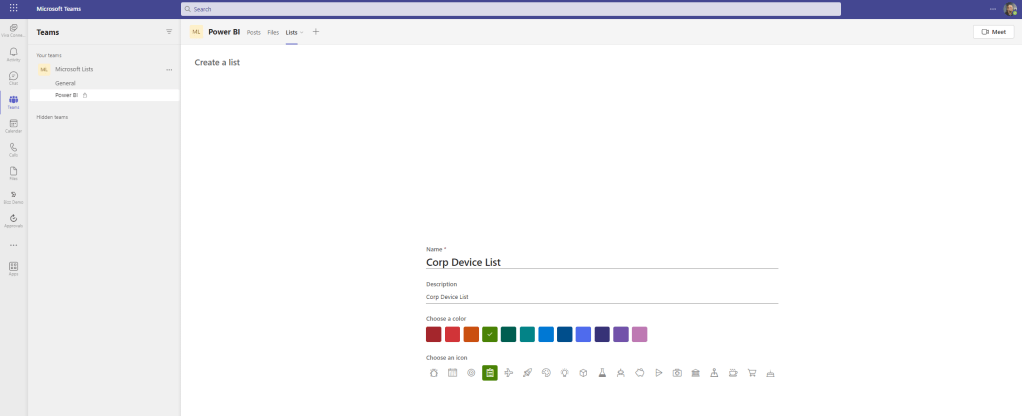The image size is (1022, 416).
Task: Open Microsoft Lists team more options
Action: click(169, 69)
